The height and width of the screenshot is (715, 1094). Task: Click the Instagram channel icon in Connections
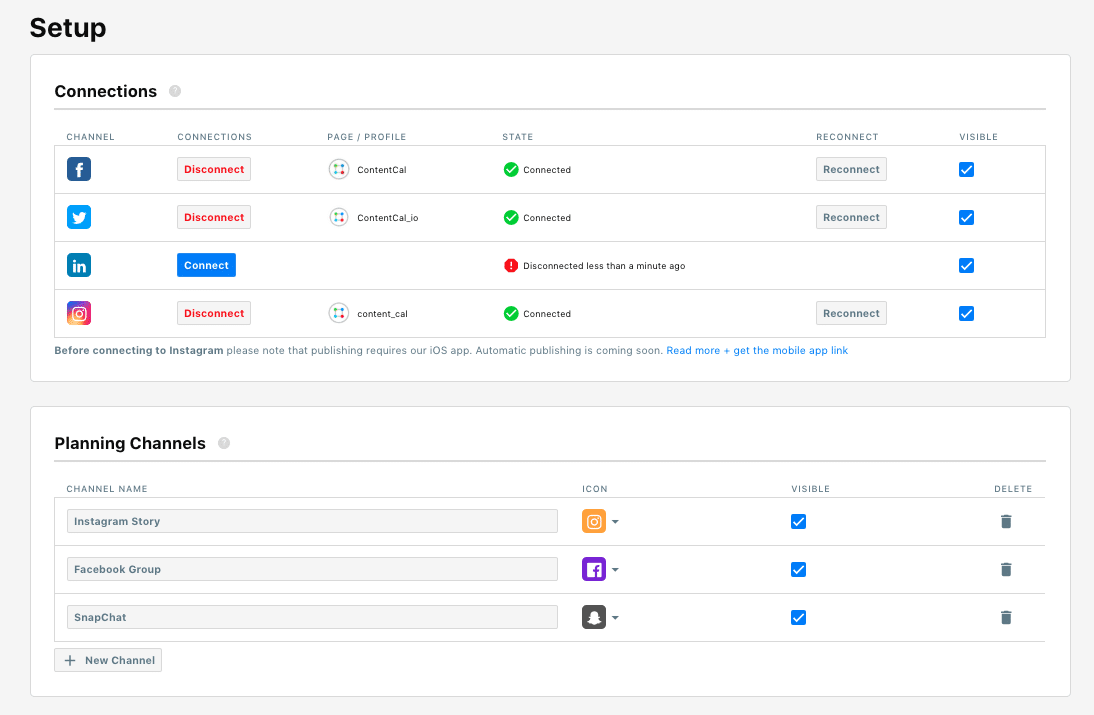79,313
